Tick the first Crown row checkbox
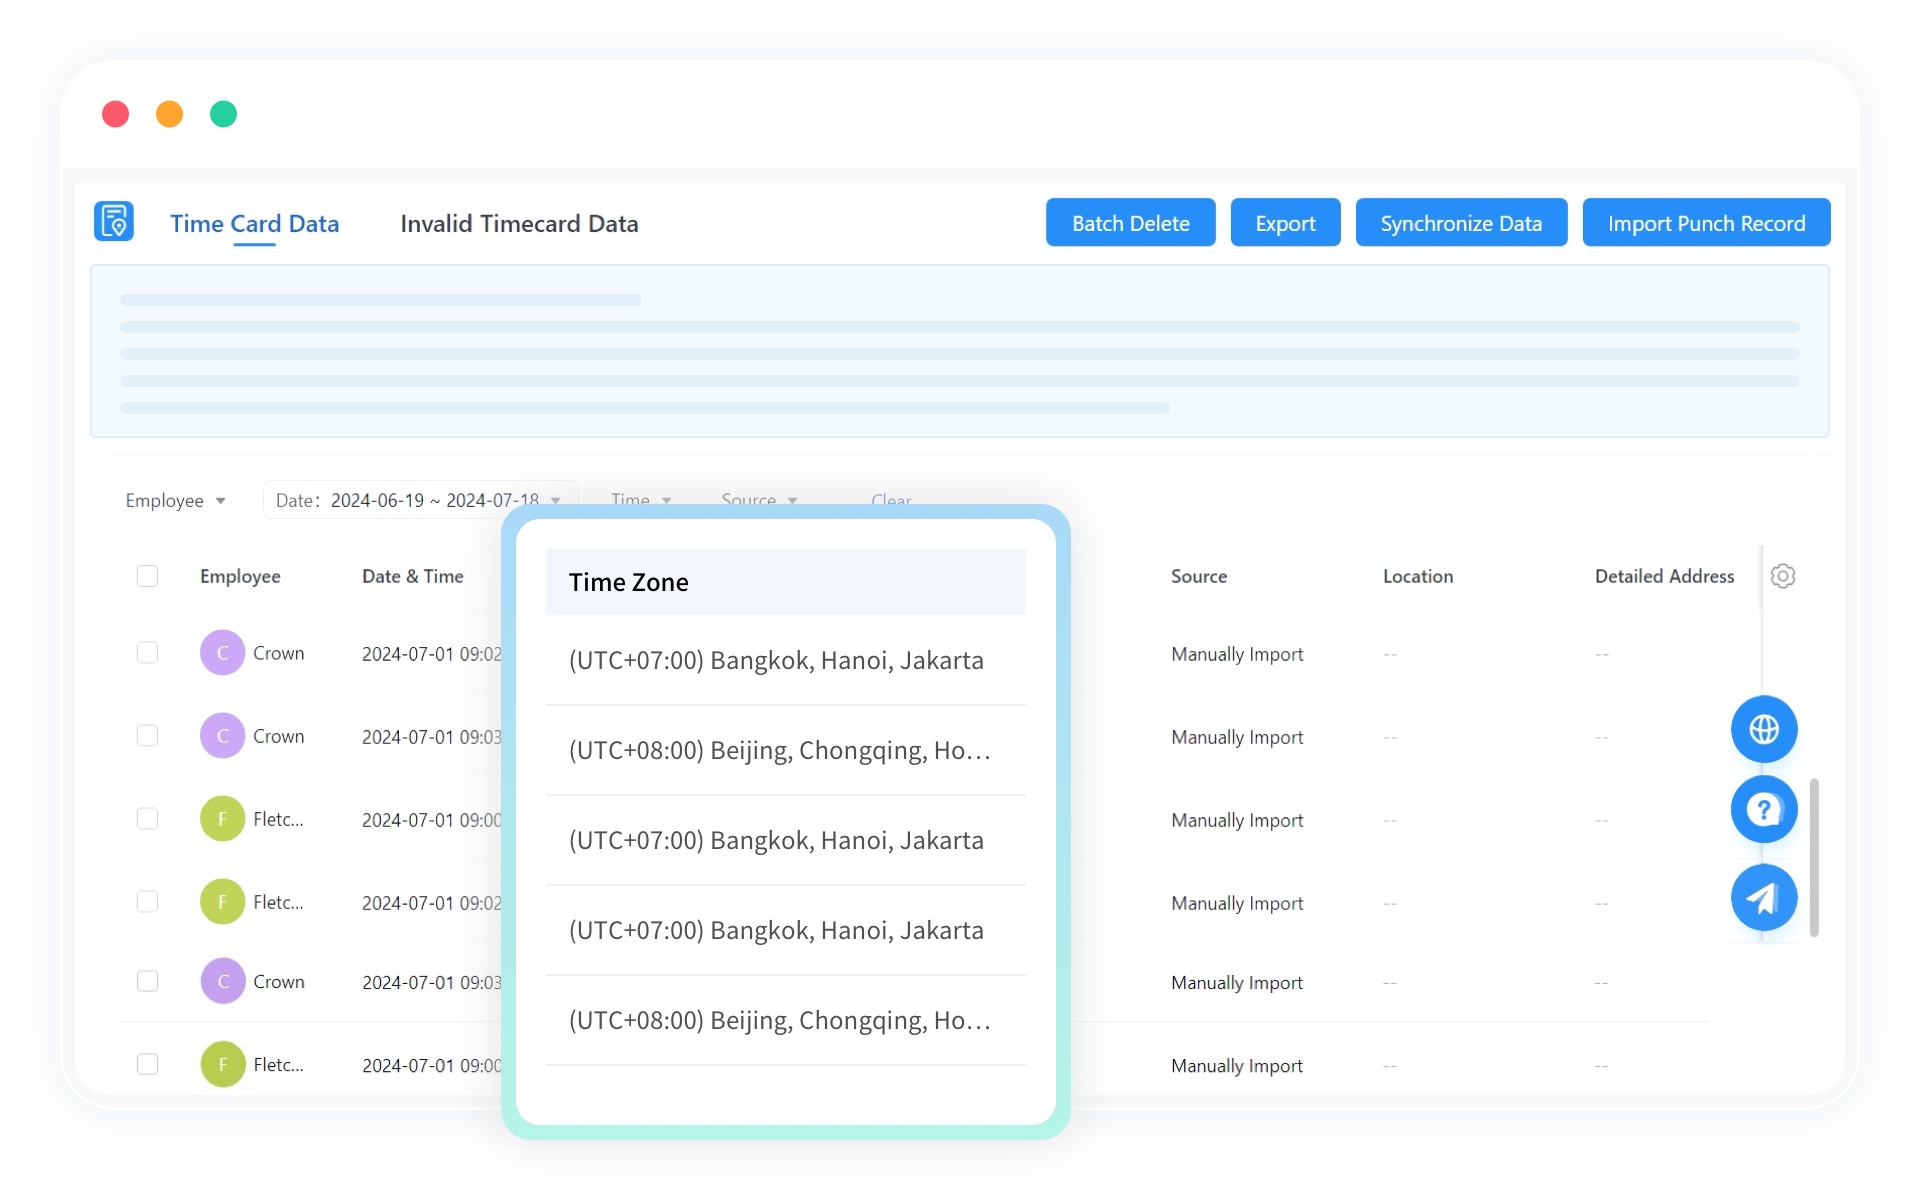The height and width of the screenshot is (1200, 1920). click(x=147, y=653)
